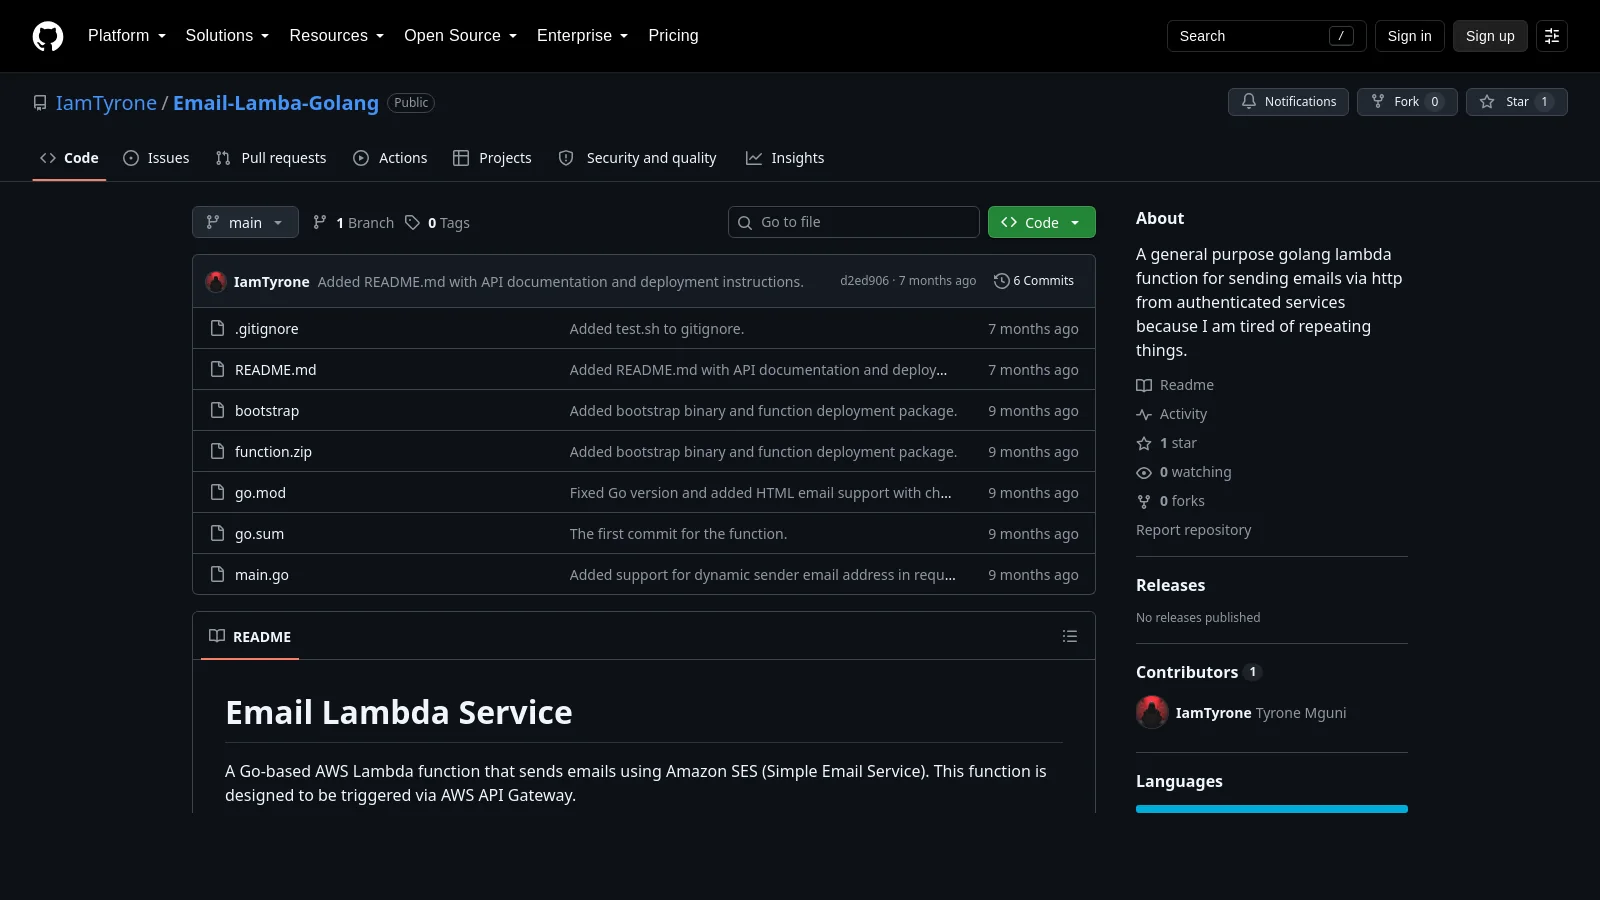
Task: Open the header settings sliders icon
Action: (1552, 36)
